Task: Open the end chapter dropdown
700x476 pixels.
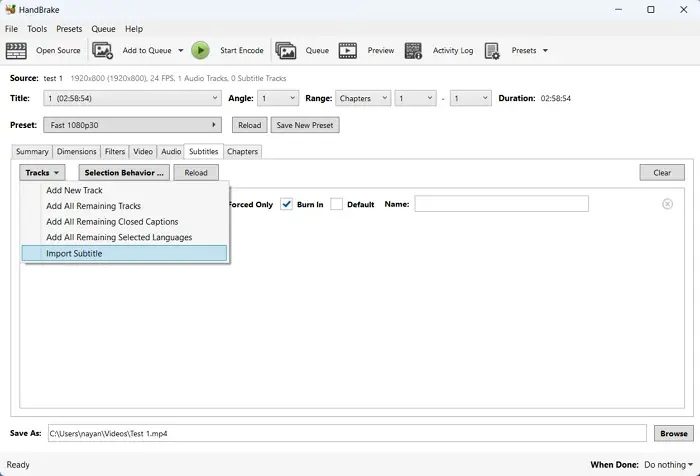Action: pyautogui.click(x=471, y=98)
